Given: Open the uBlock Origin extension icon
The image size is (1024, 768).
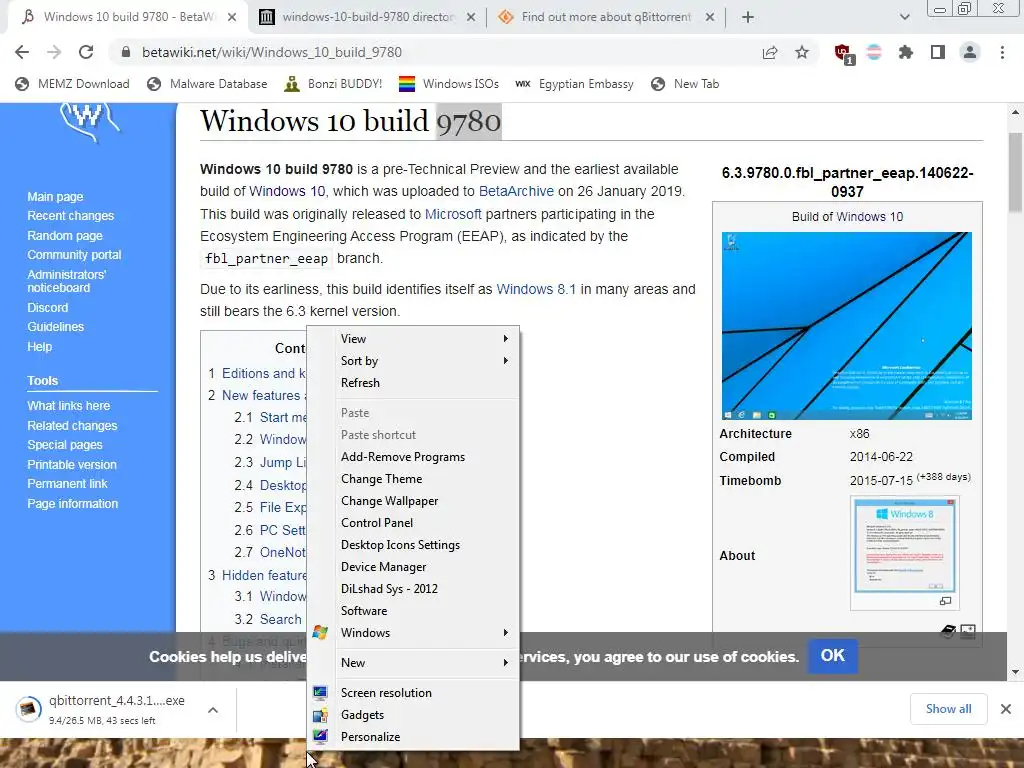Looking at the screenshot, I should coord(843,53).
